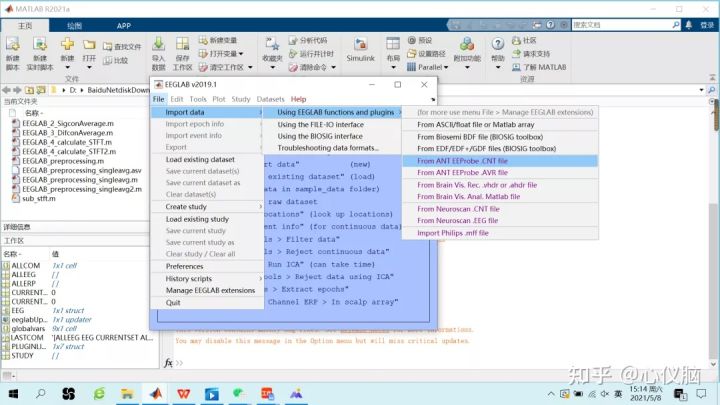Open the Parallel dropdown menu
The height and width of the screenshot is (405, 720).
(427, 67)
